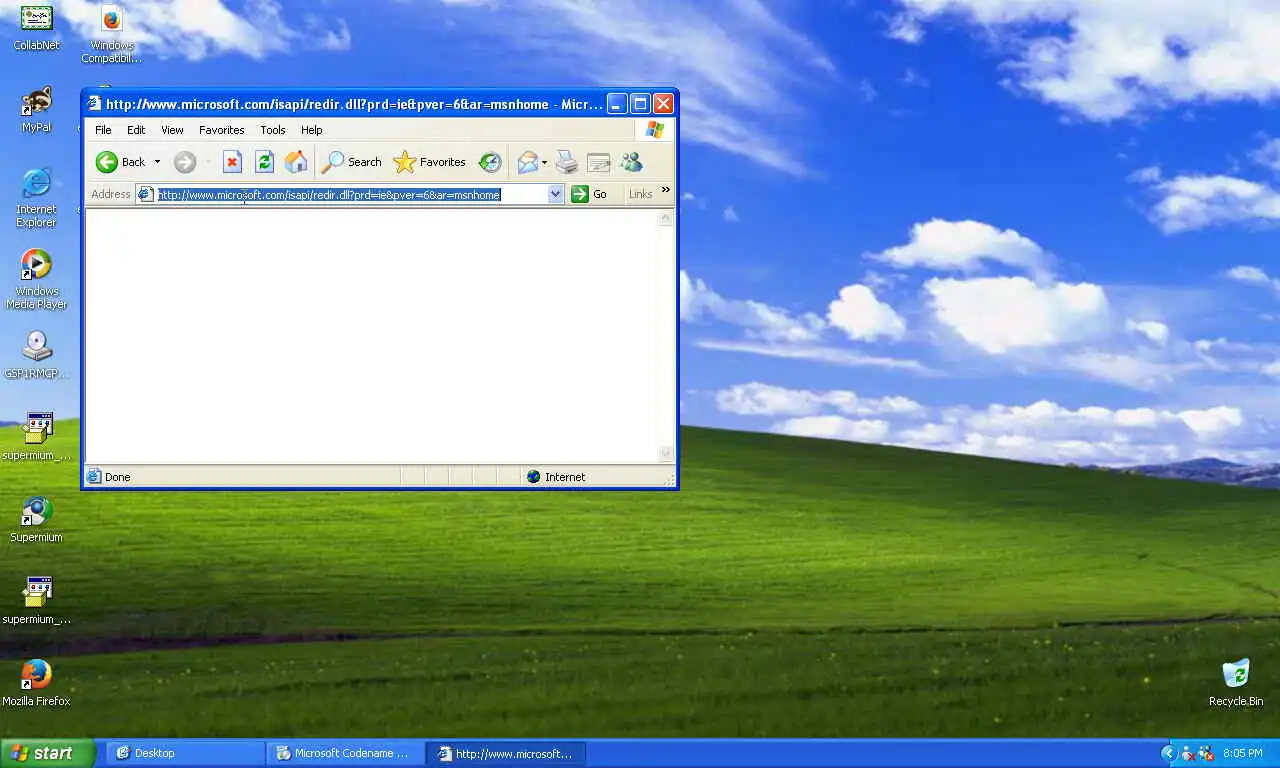
Task: Select the GSP1RMCP disc desktop icon
Action: click(37, 356)
